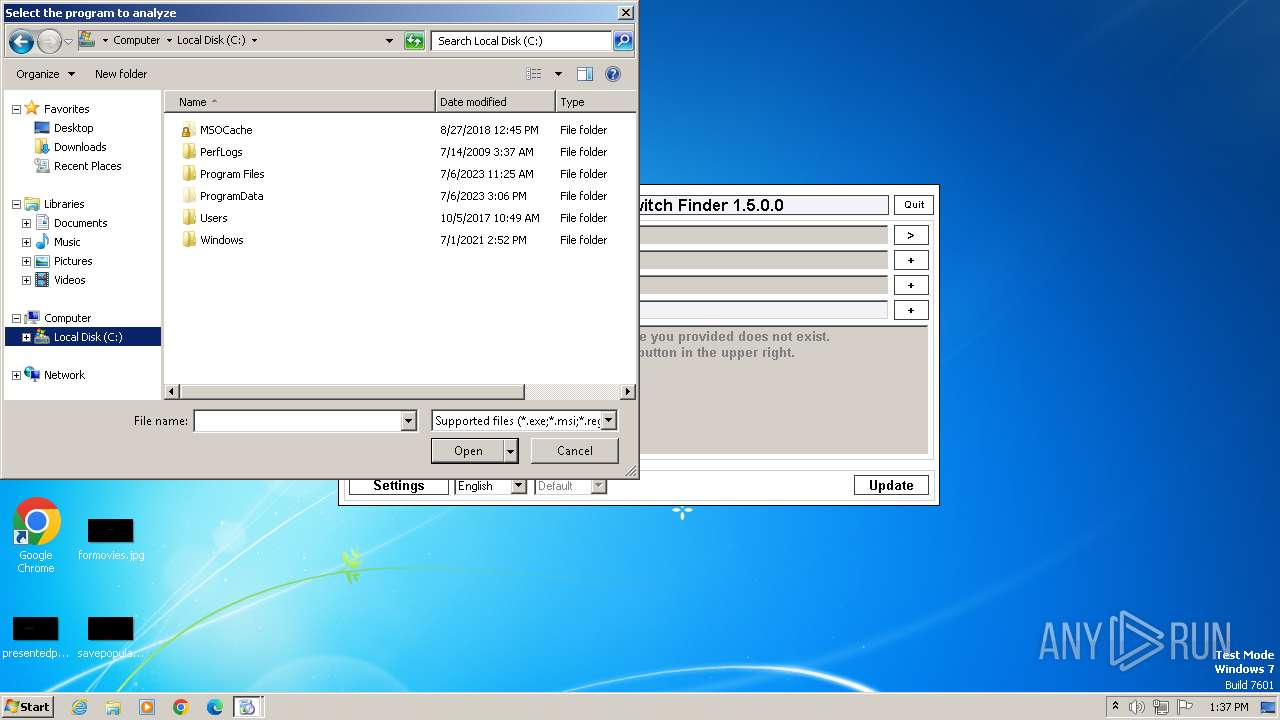Go back using the dialog's Back arrow
Image resolution: width=1280 pixels, height=720 pixels.
pyautogui.click(x=21, y=41)
